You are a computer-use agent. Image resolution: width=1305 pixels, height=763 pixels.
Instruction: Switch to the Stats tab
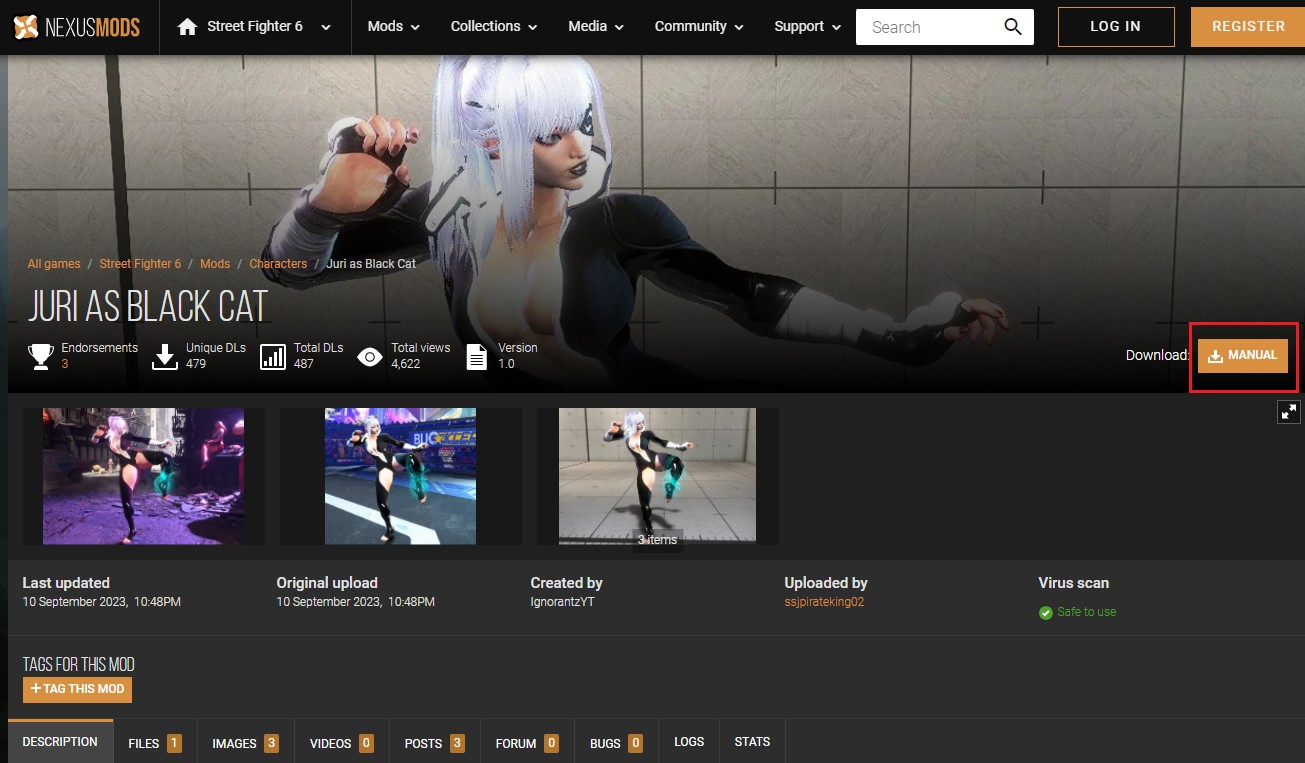coord(752,742)
